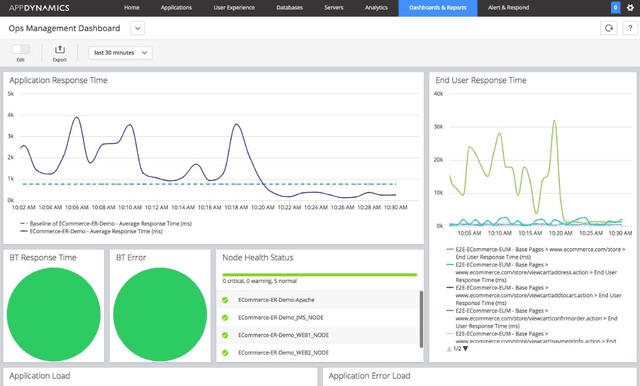Open the dashboard selector chevron dropdown
The image size is (640, 386).
(x=138, y=28)
